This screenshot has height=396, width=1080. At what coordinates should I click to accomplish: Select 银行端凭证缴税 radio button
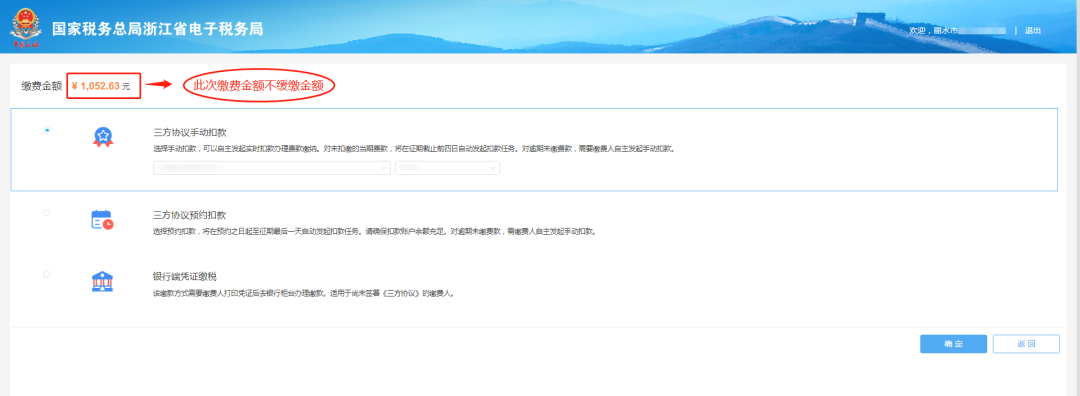(47, 274)
